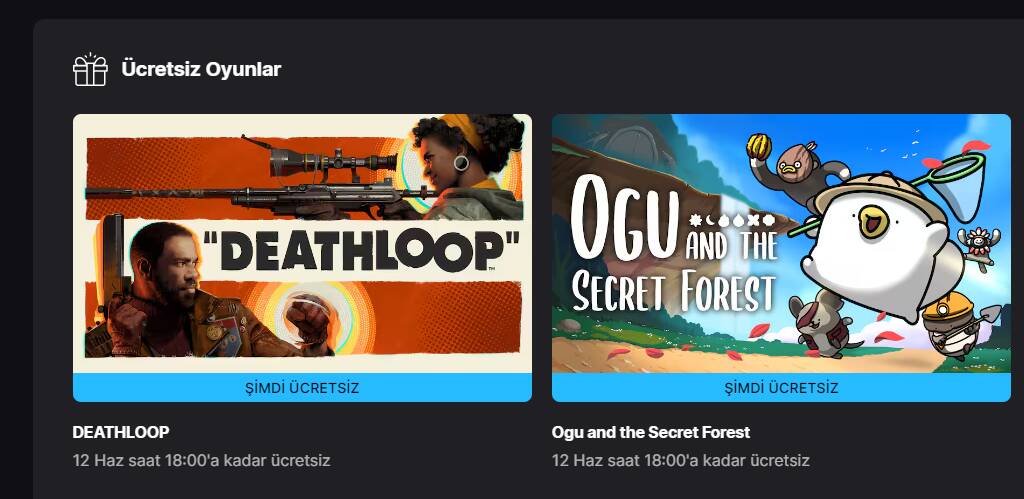Select the DEATHLOOP title text below the cover

tap(121, 432)
